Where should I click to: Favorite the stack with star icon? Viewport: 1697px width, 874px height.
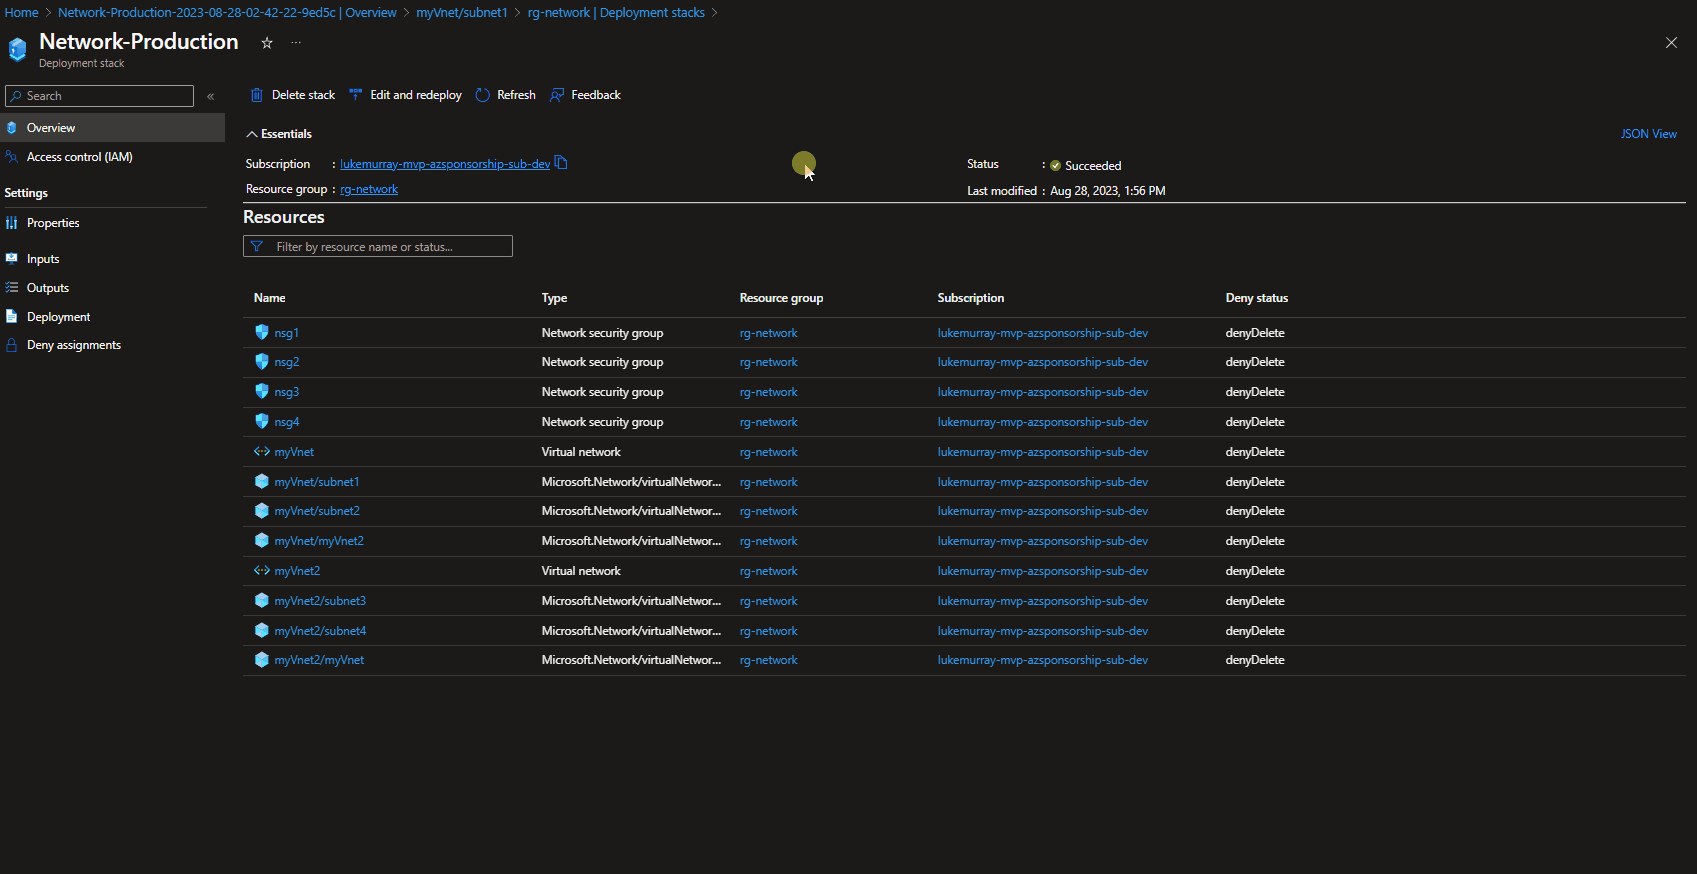[x=267, y=43]
